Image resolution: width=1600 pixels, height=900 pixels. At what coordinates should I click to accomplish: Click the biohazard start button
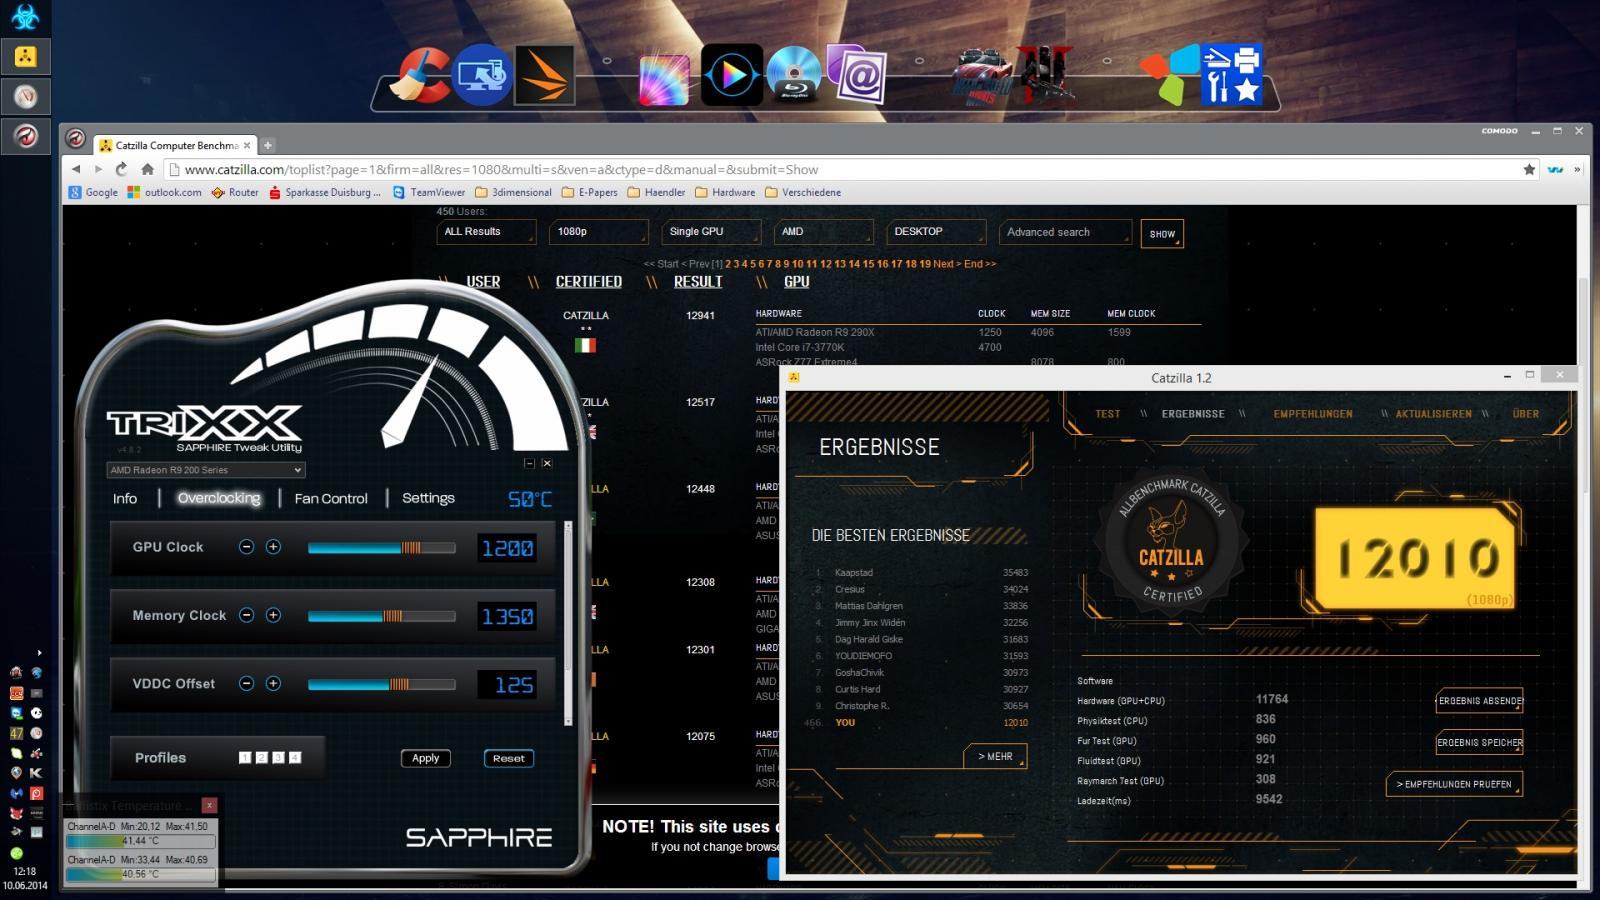(x=25, y=16)
